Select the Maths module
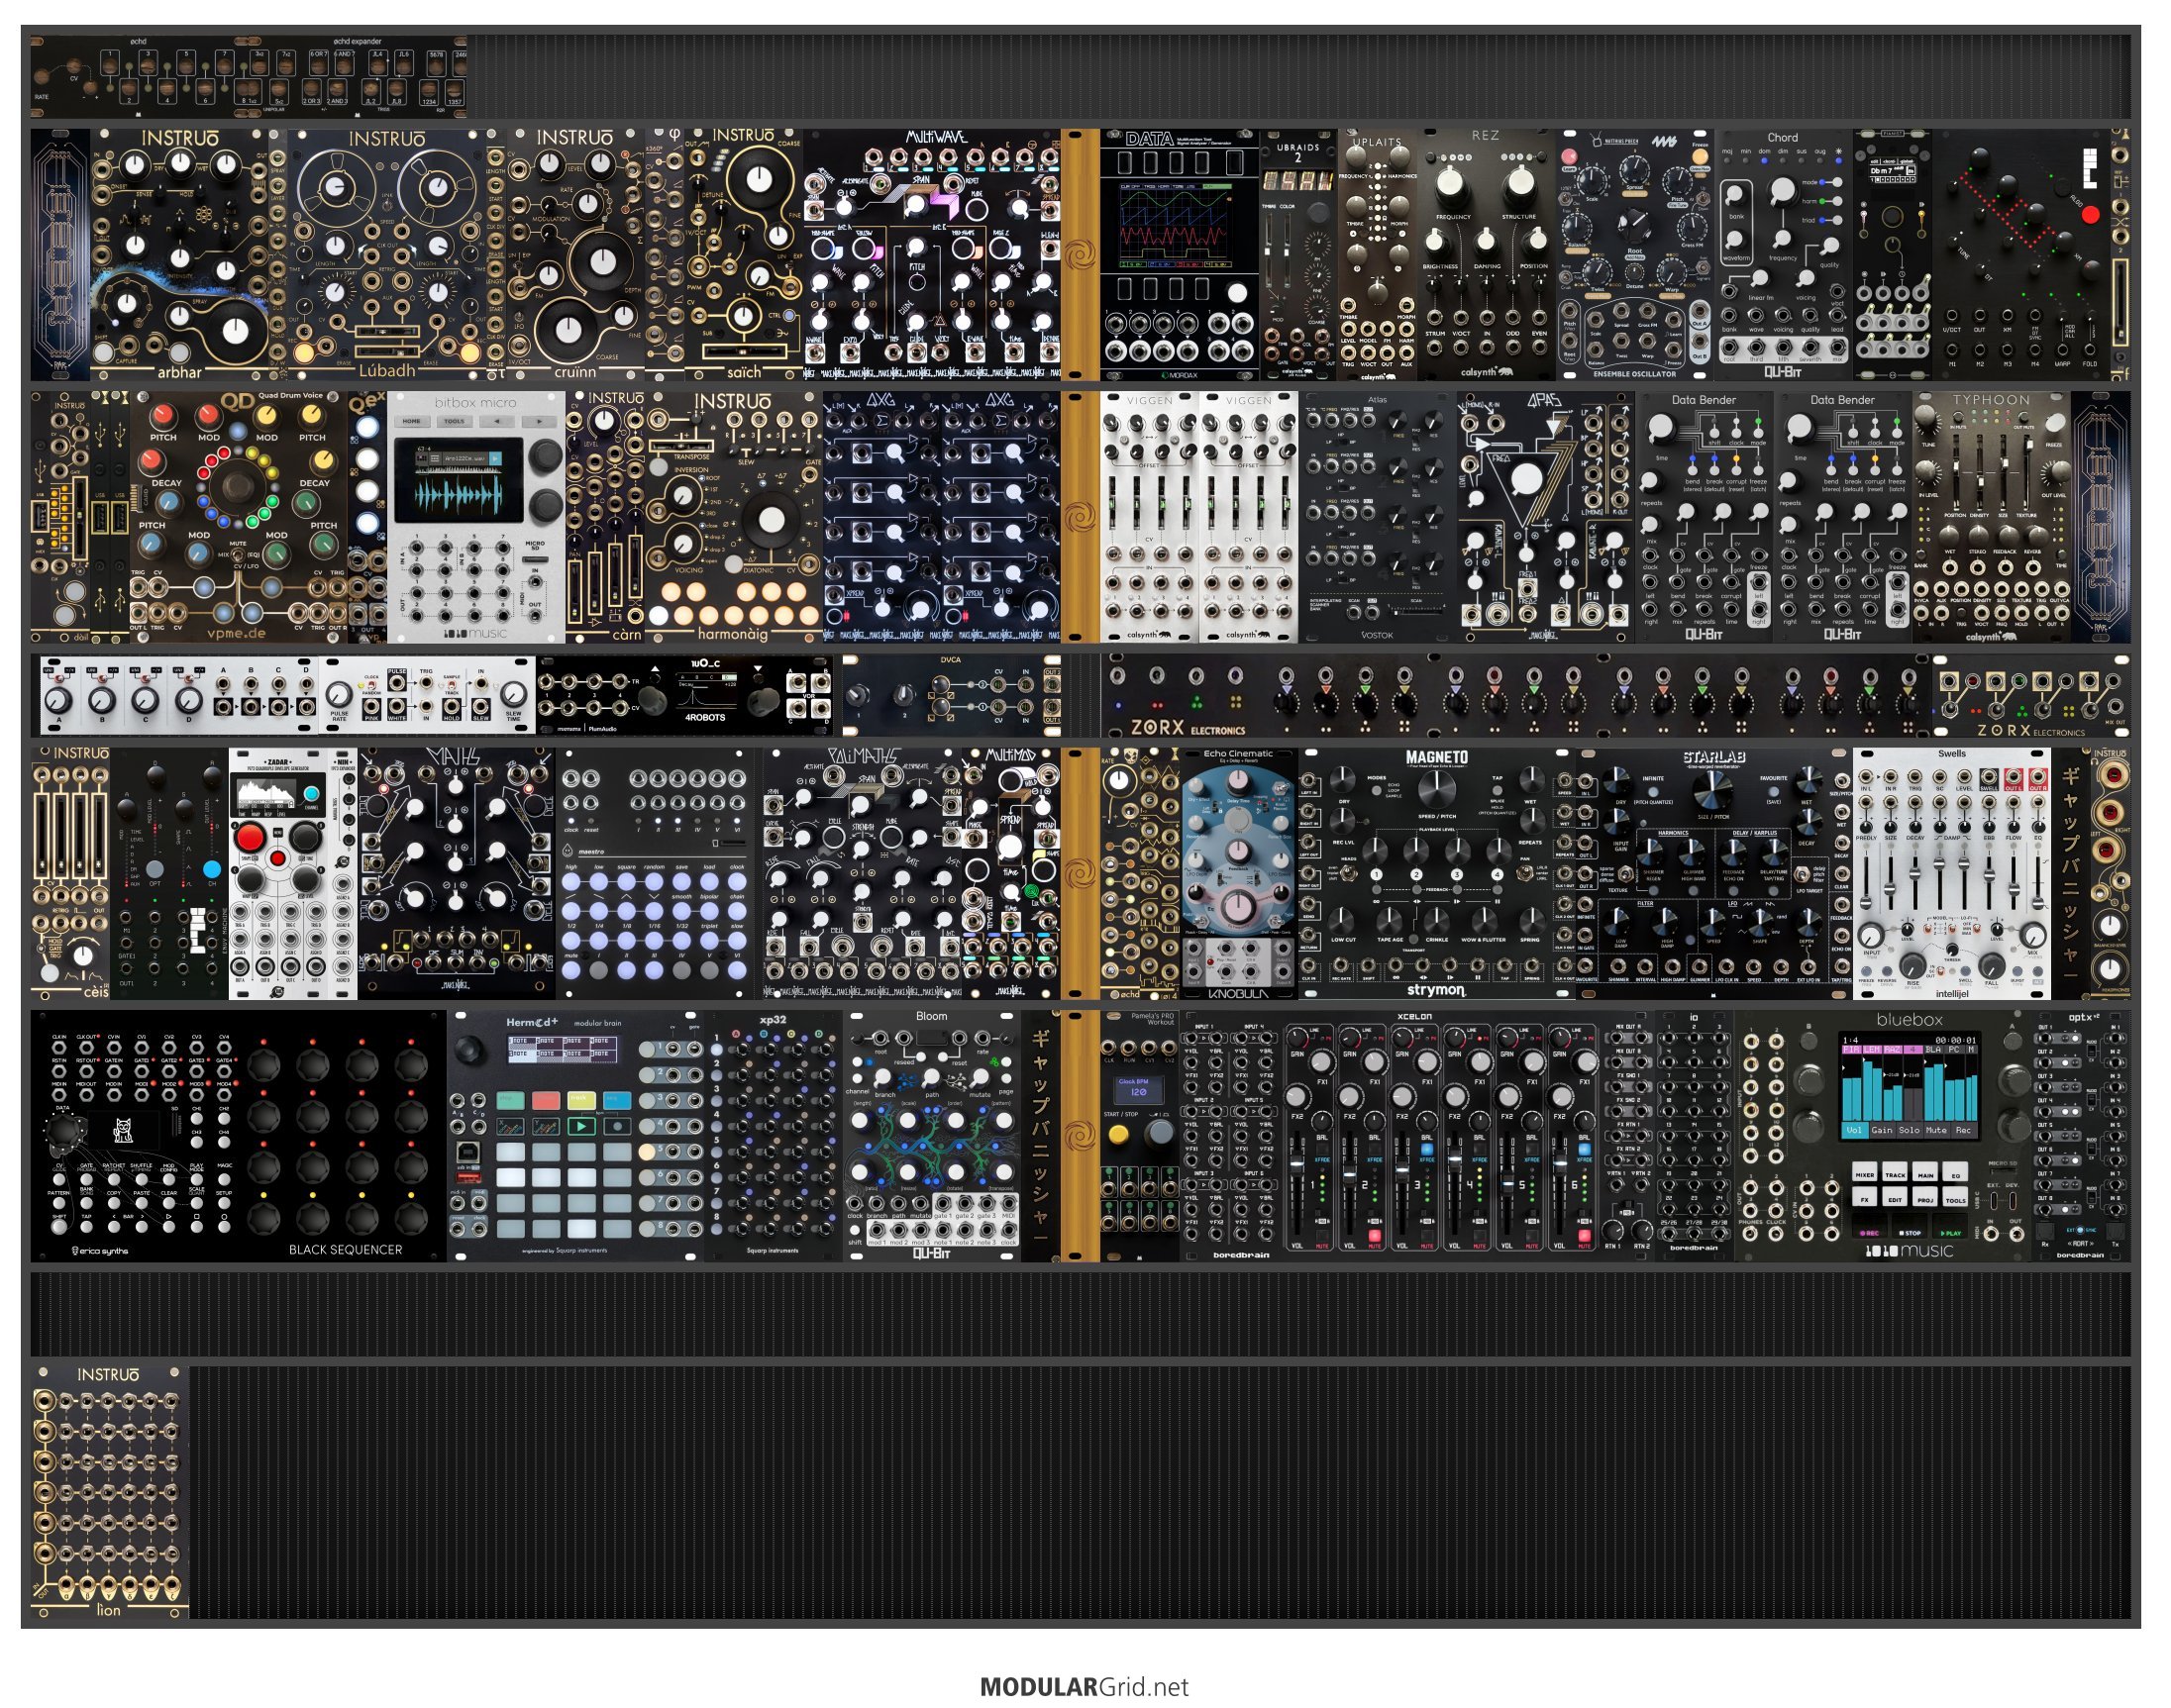Image resolution: width=2171 pixels, height=1708 pixels. (x=457, y=873)
